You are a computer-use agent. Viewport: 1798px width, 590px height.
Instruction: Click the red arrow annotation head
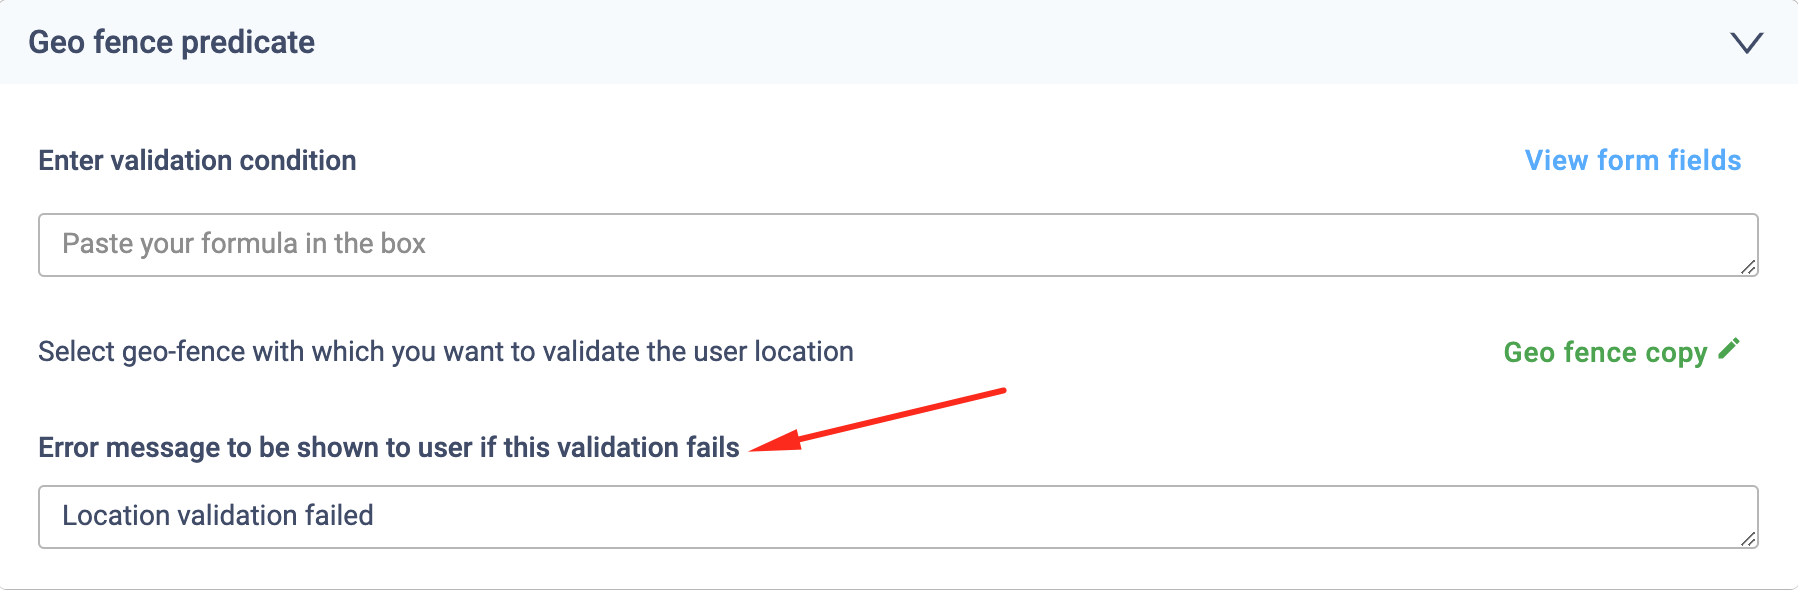772,442
